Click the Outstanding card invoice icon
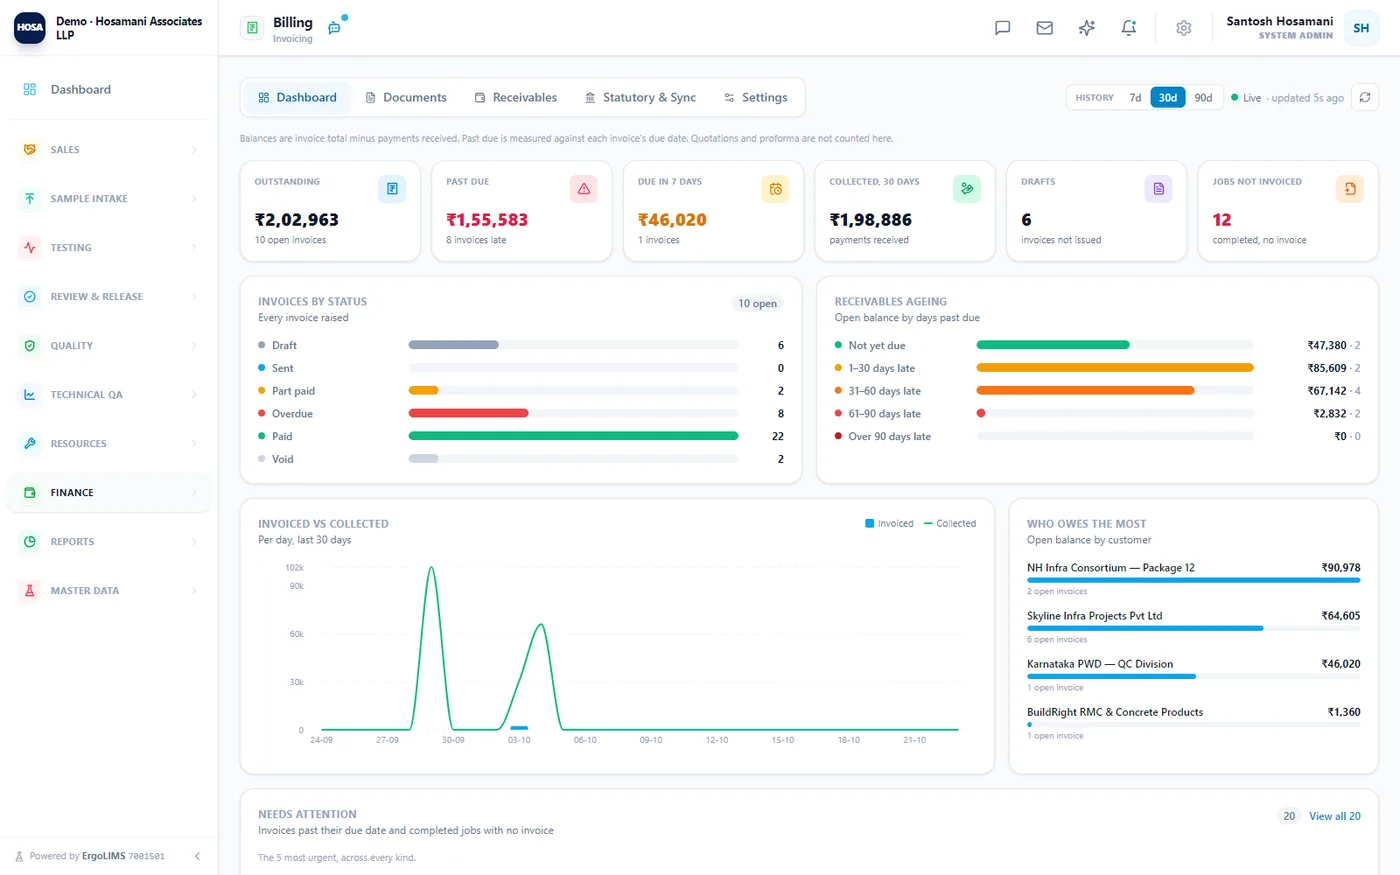This screenshot has height=875, width=1400. point(392,189)
